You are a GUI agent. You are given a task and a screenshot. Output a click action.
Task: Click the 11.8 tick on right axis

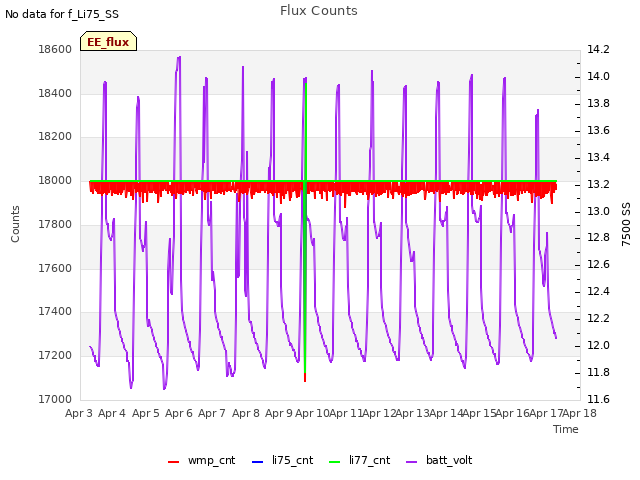point(598,372)
